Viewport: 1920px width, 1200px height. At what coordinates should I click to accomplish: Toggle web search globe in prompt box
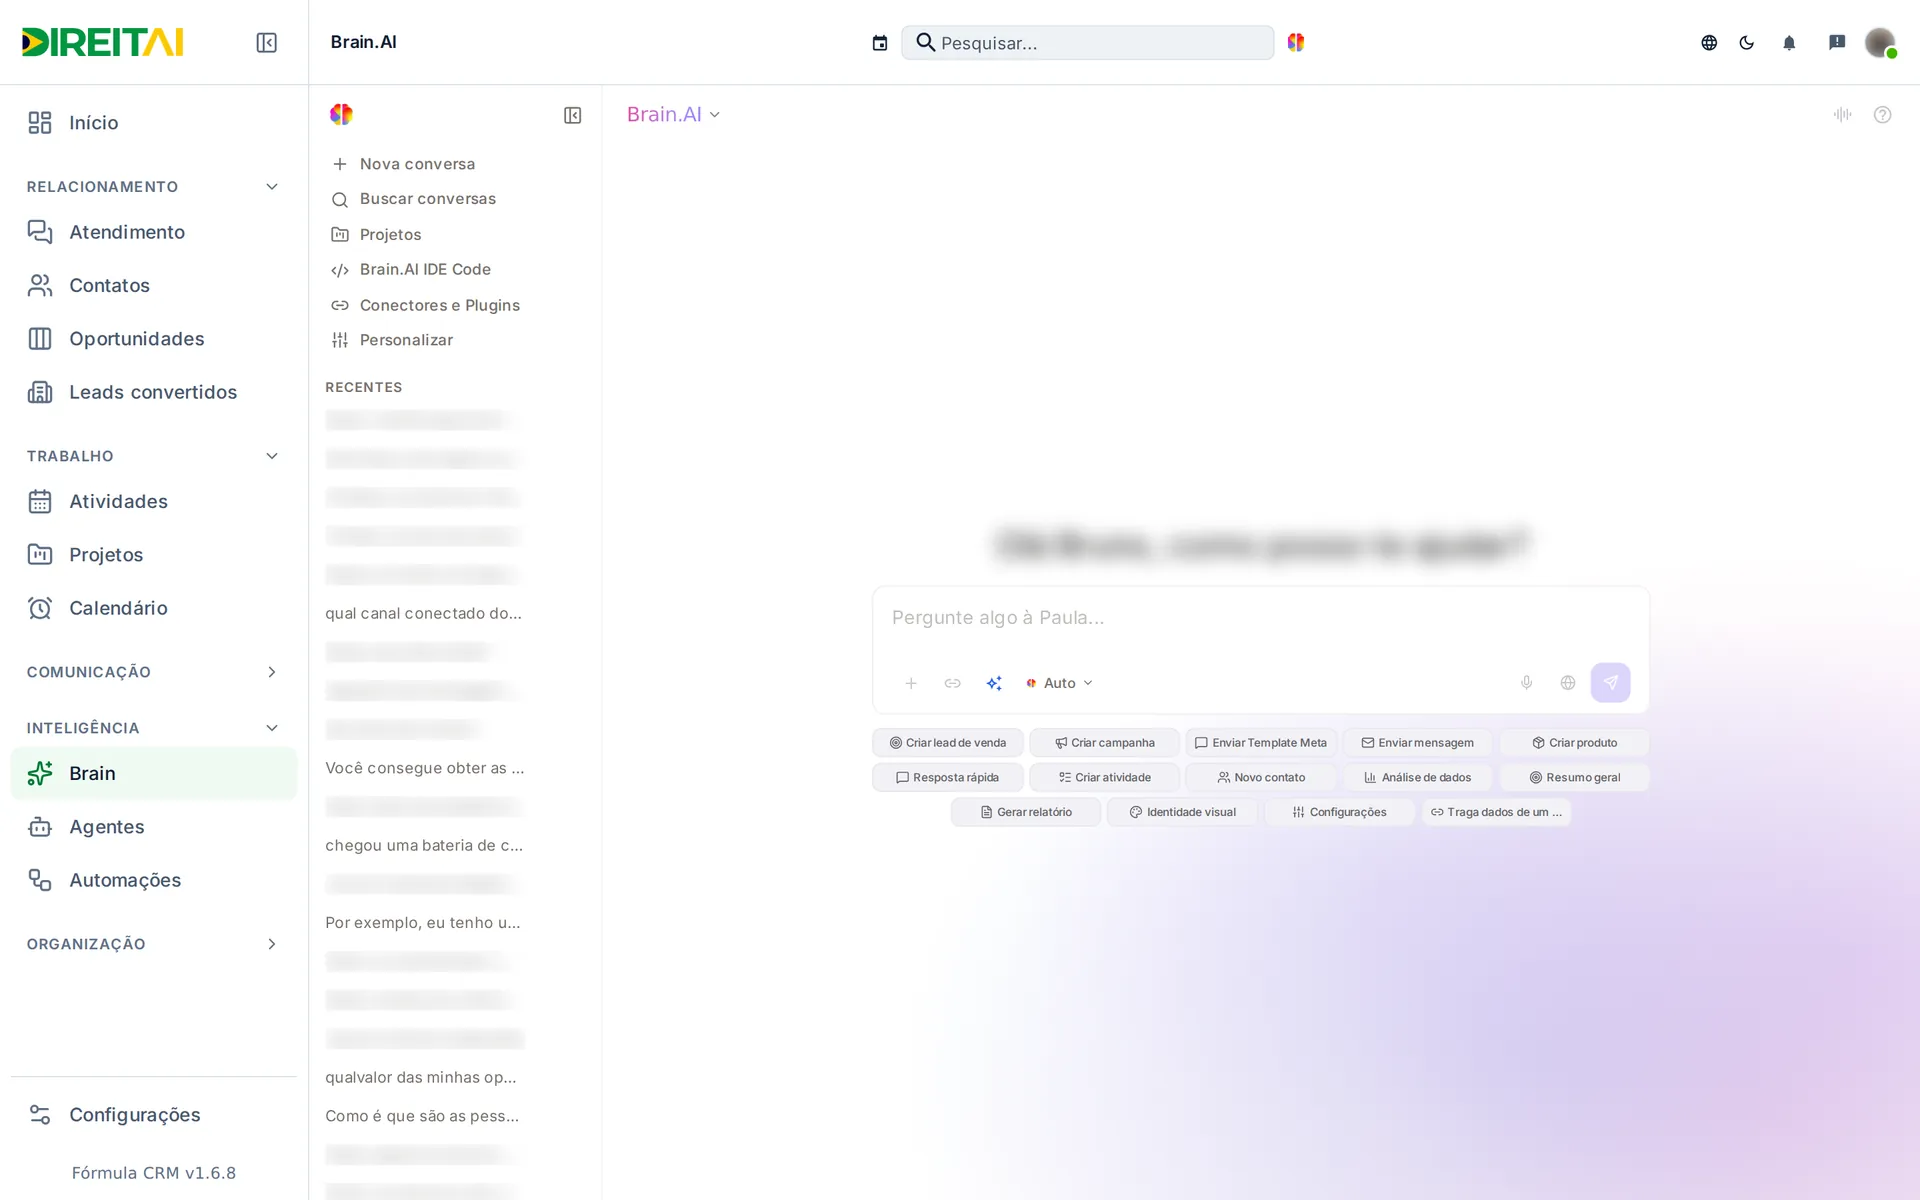pos(1568,683)
